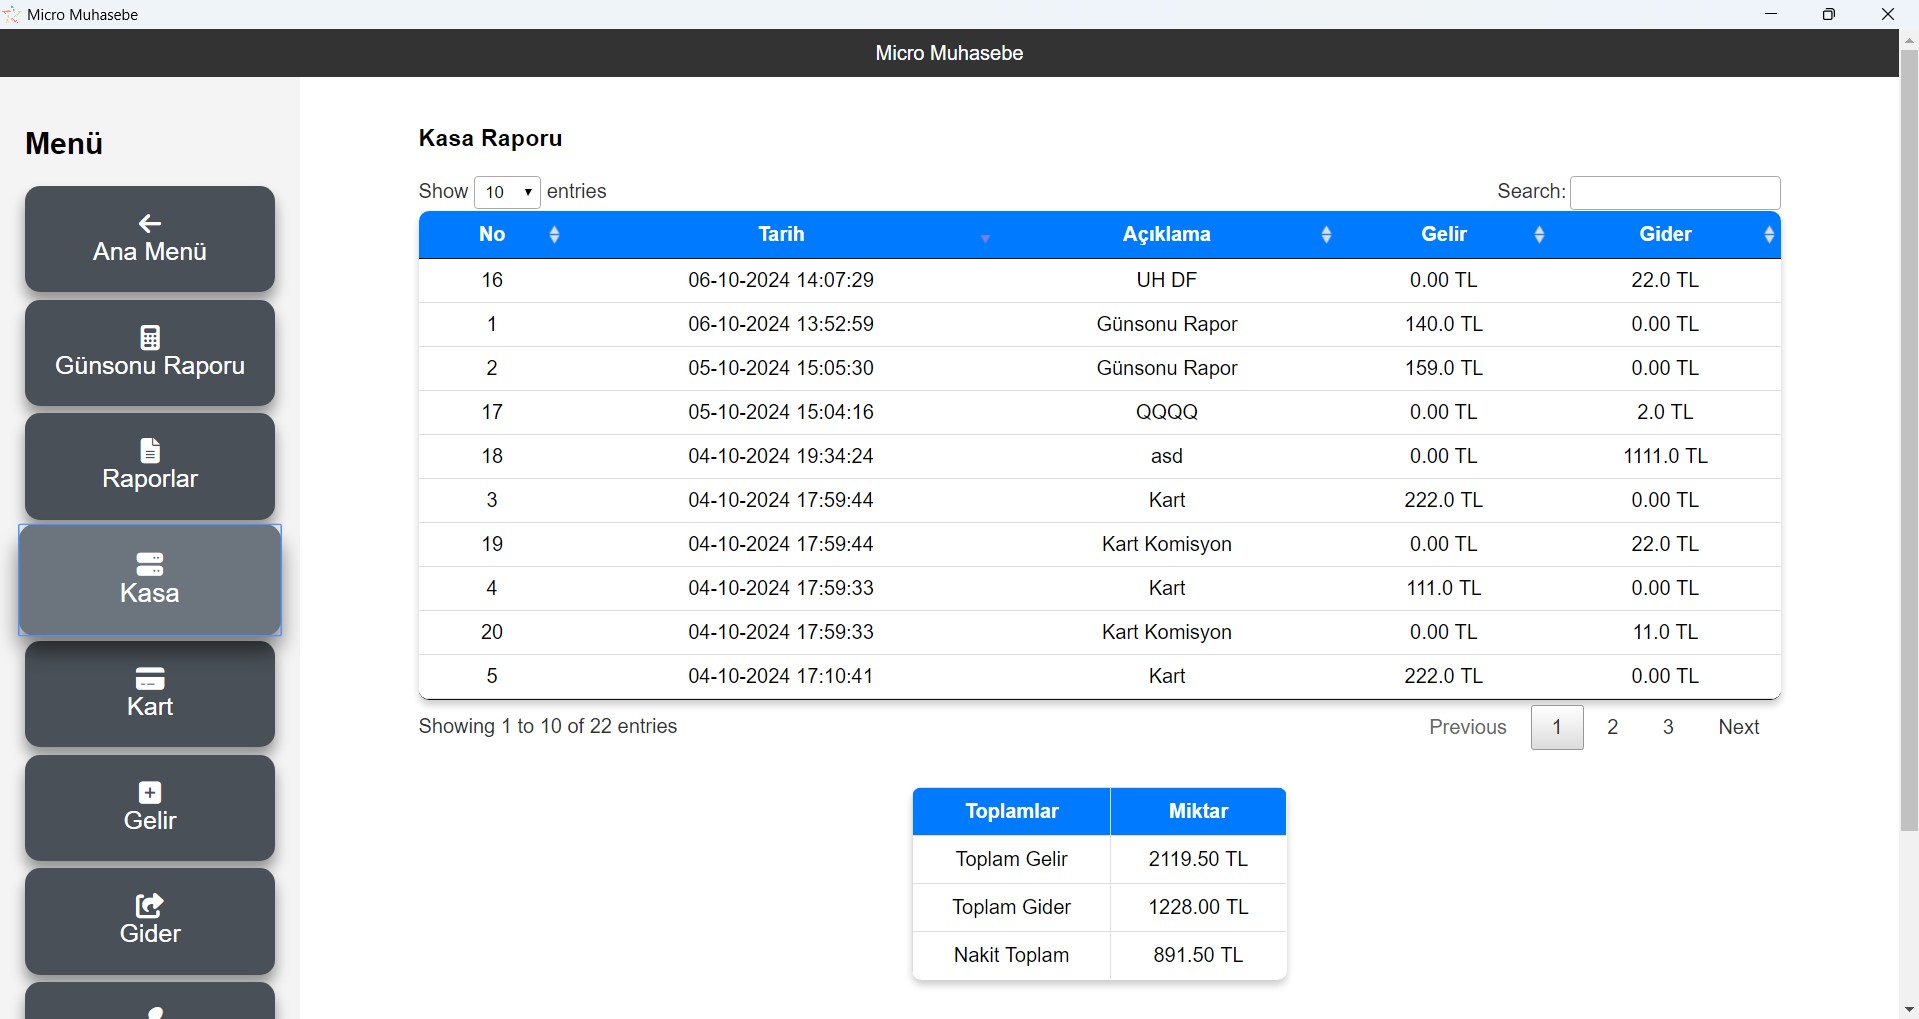
Task: Sort by Gelir column header
Action: tap(1444, 235)
